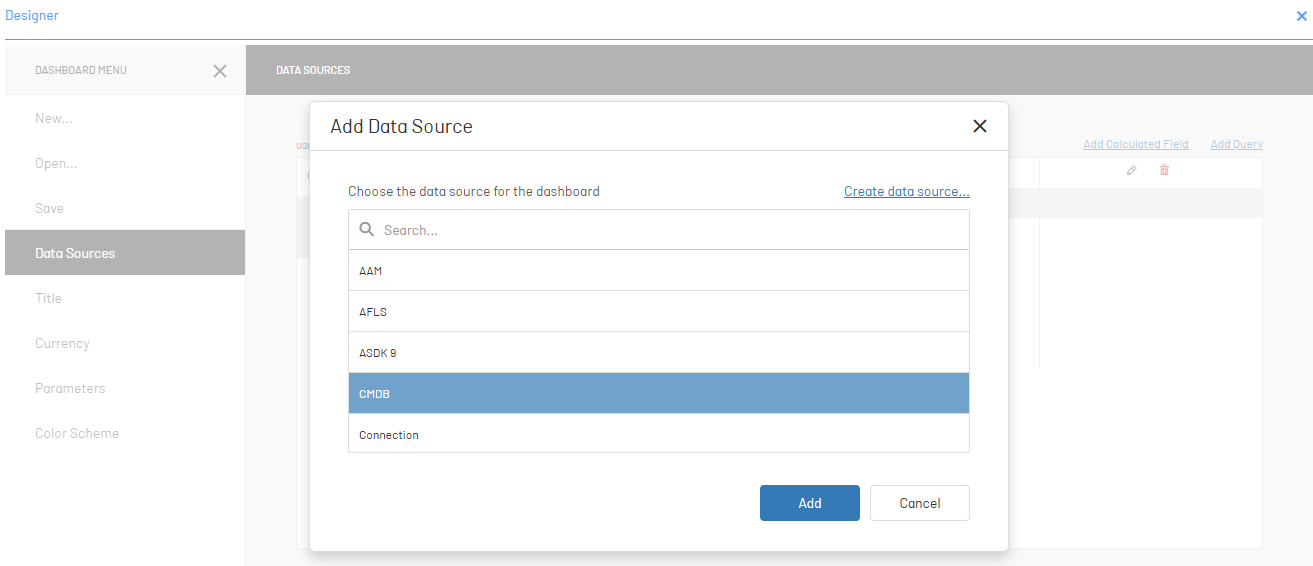Screen dimensions: 1313x566
Task: Click the Add Query link
Action: point(1236,145)
